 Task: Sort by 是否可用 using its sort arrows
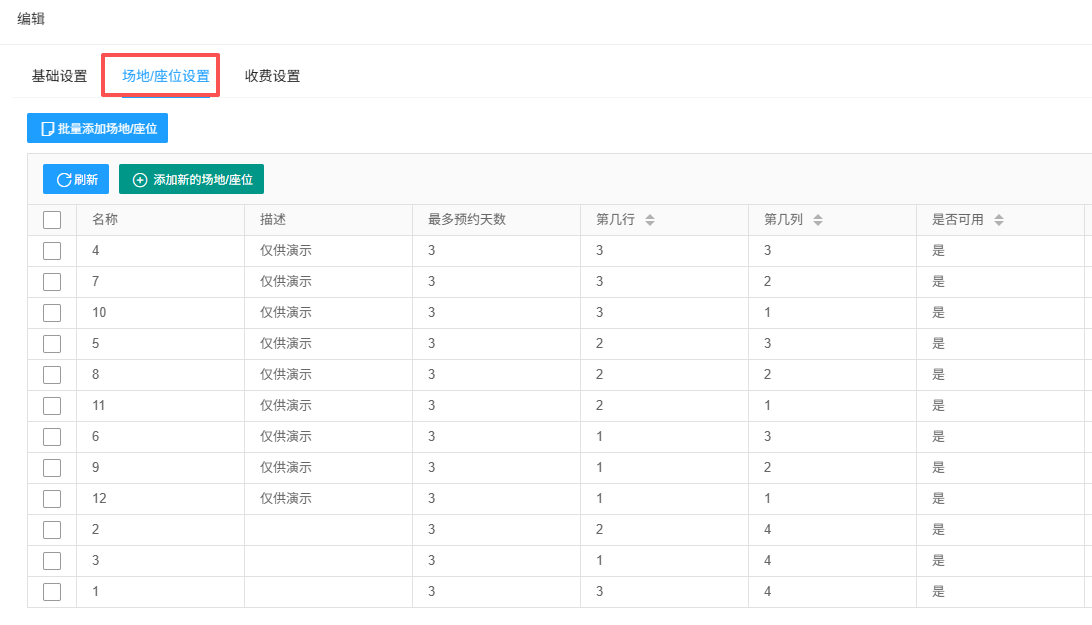(998, 220)
